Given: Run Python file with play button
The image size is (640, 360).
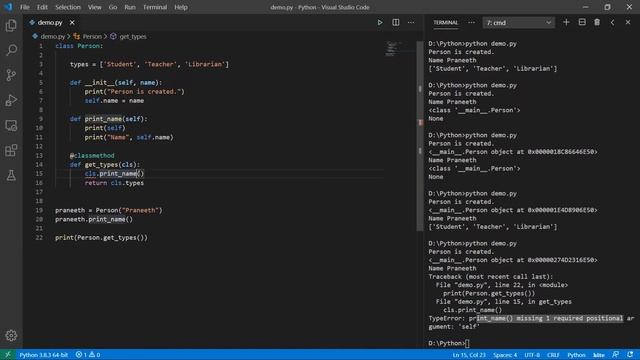Looking at the screenshot, I should 380,22.
